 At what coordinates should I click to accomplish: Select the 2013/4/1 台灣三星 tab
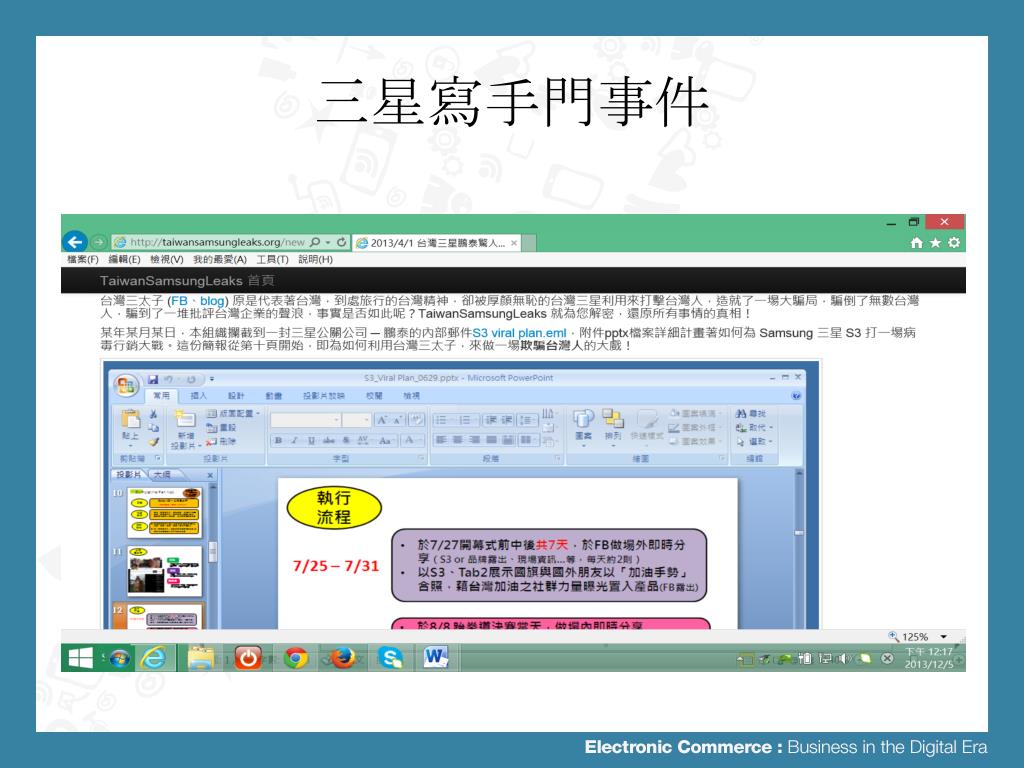click(x=436, y=243)
